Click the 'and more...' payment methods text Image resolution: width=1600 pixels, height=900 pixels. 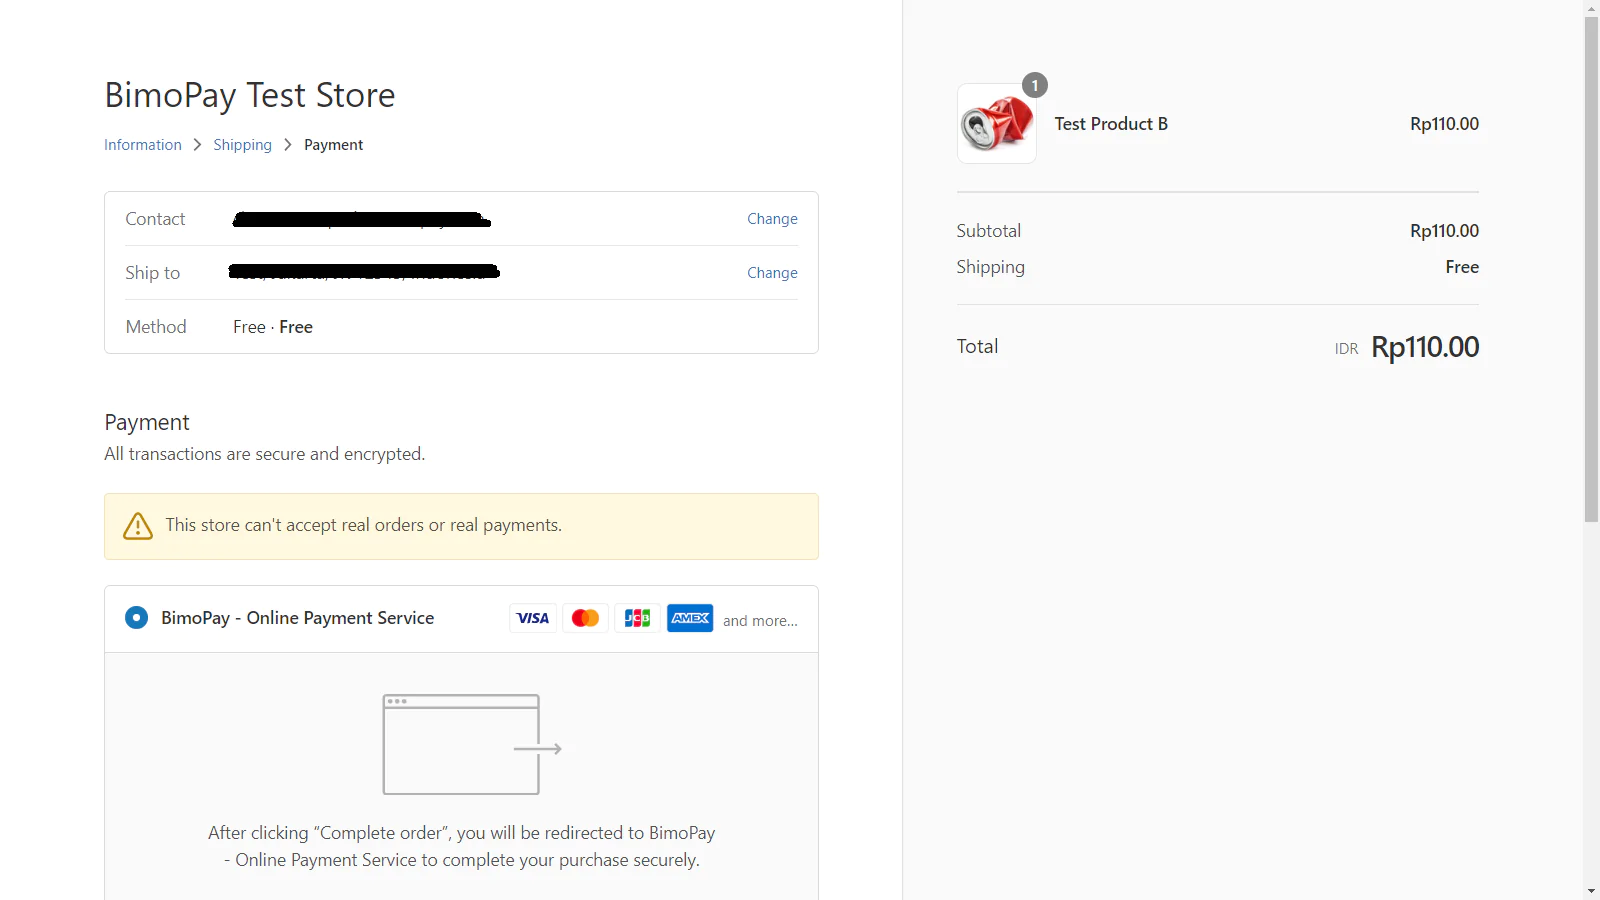tap(760, 621)
